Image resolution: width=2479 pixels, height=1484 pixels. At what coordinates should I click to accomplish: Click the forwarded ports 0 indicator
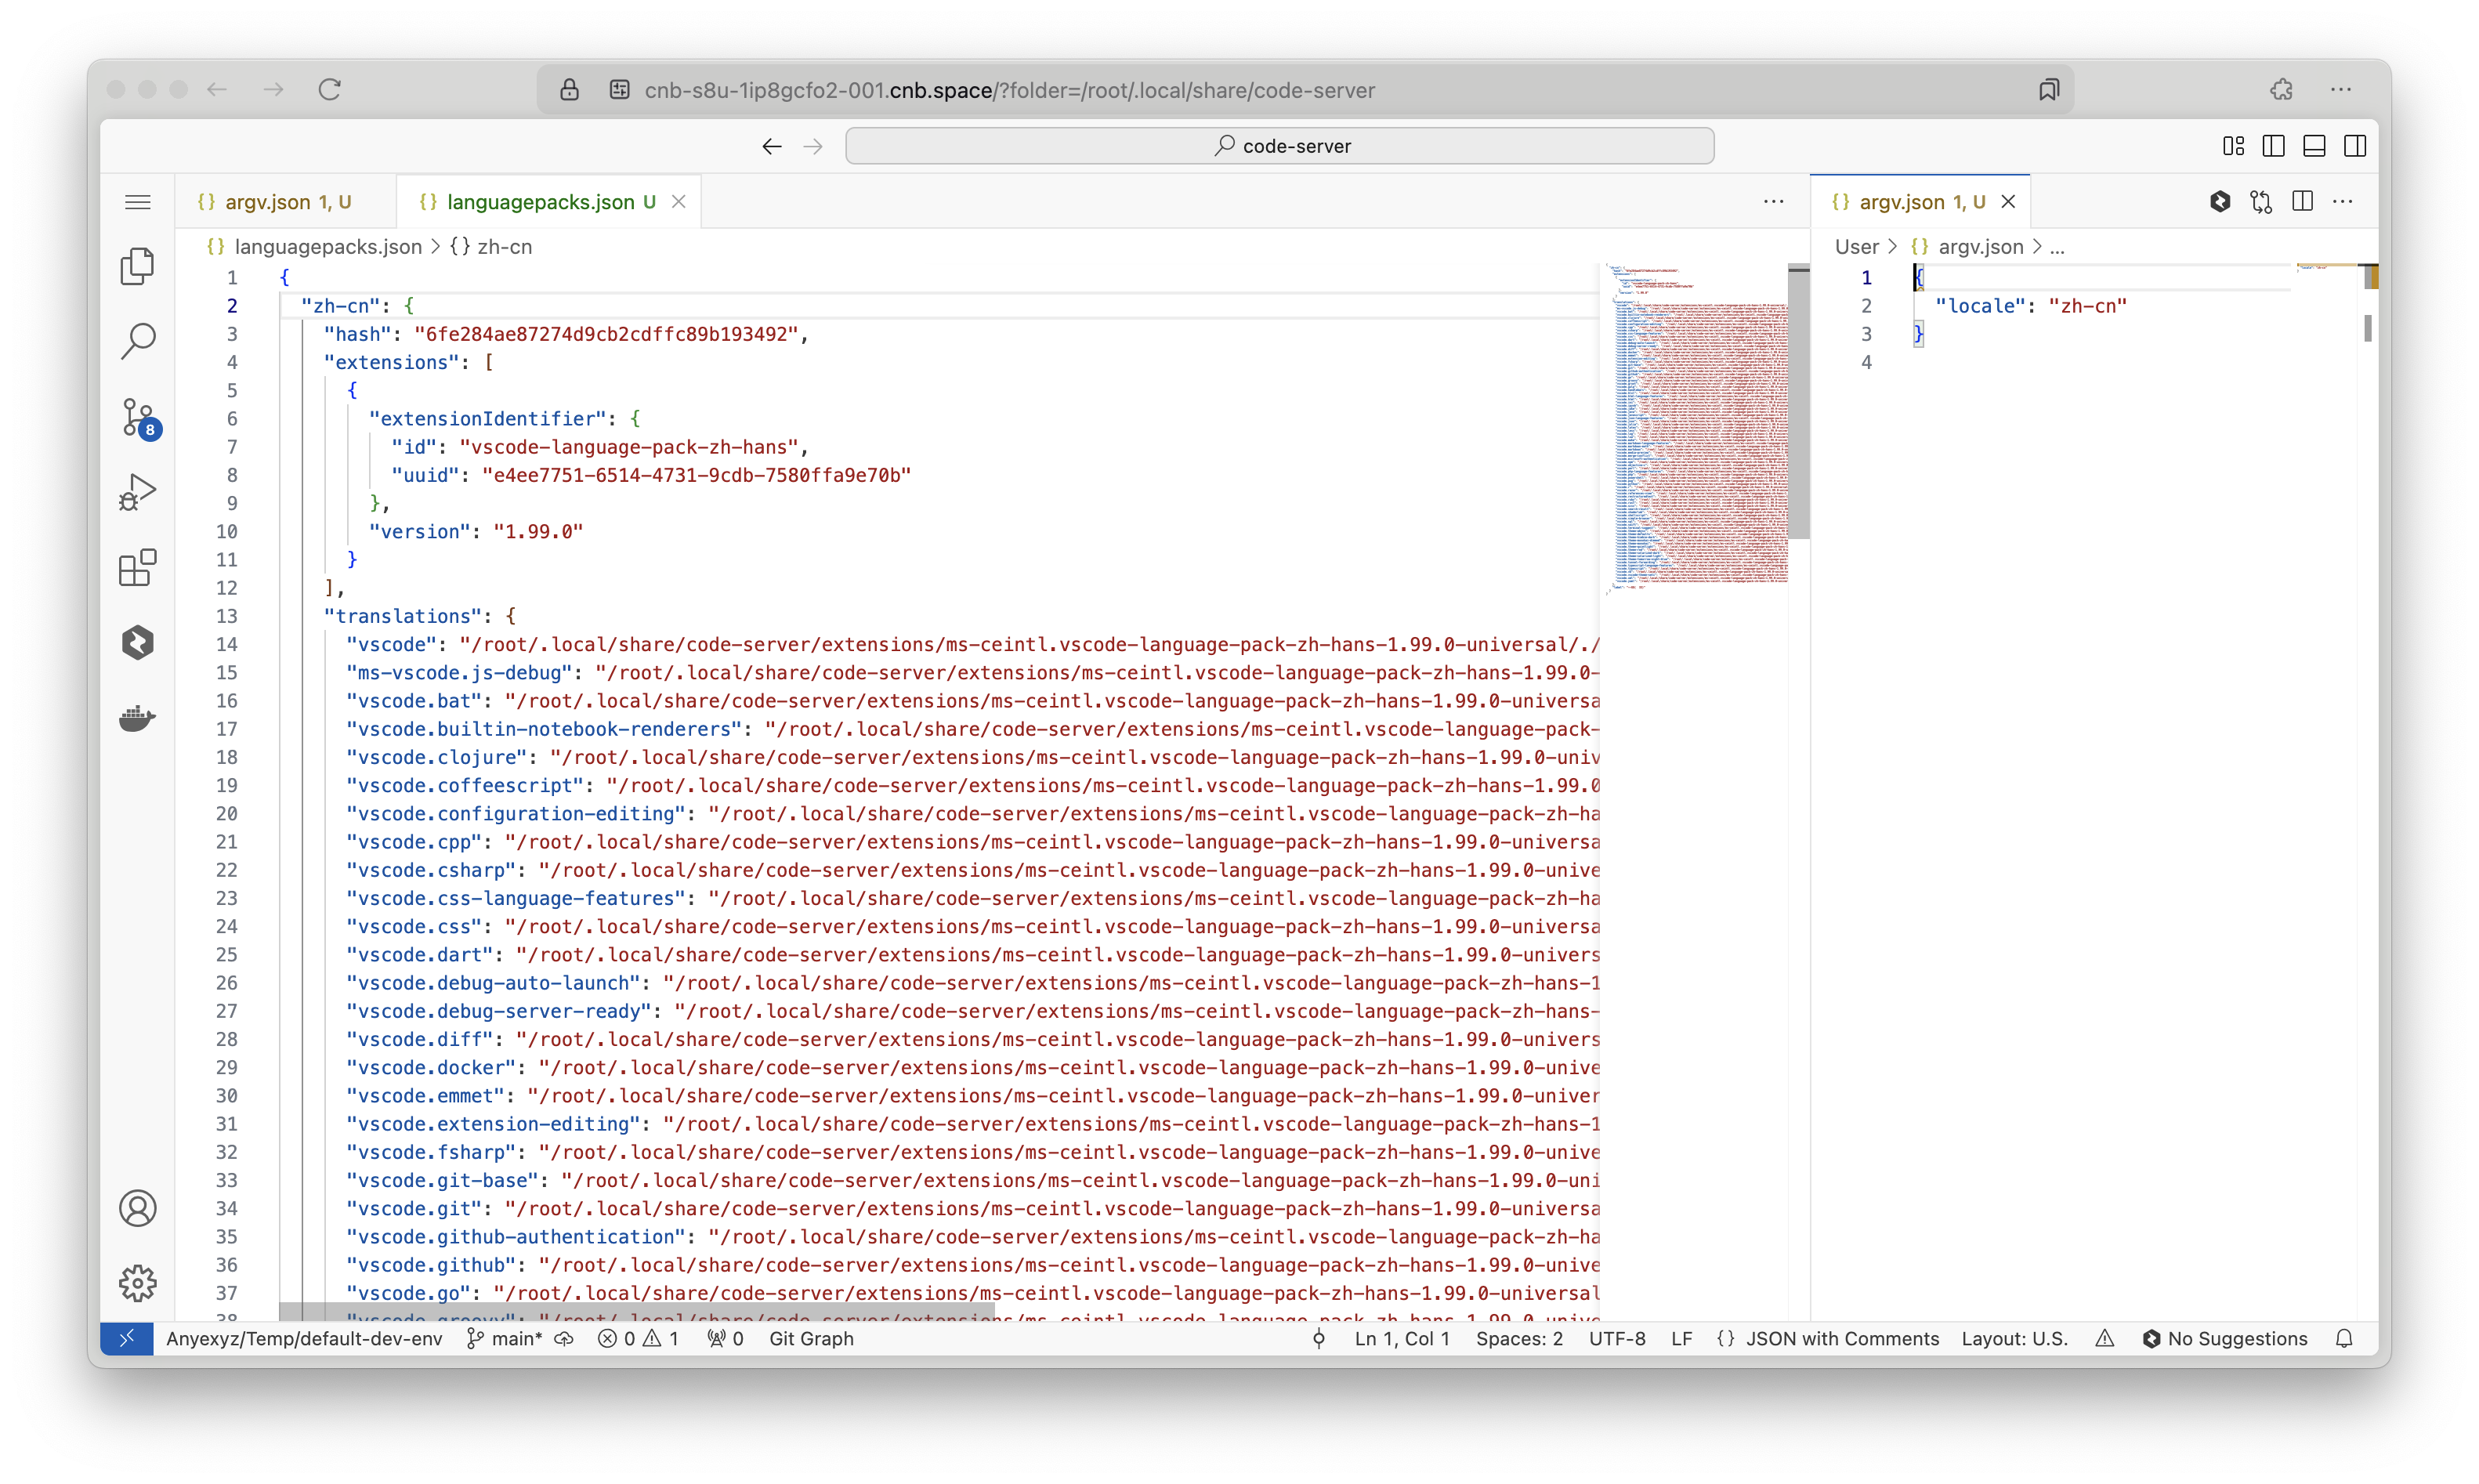[725, 1338]
